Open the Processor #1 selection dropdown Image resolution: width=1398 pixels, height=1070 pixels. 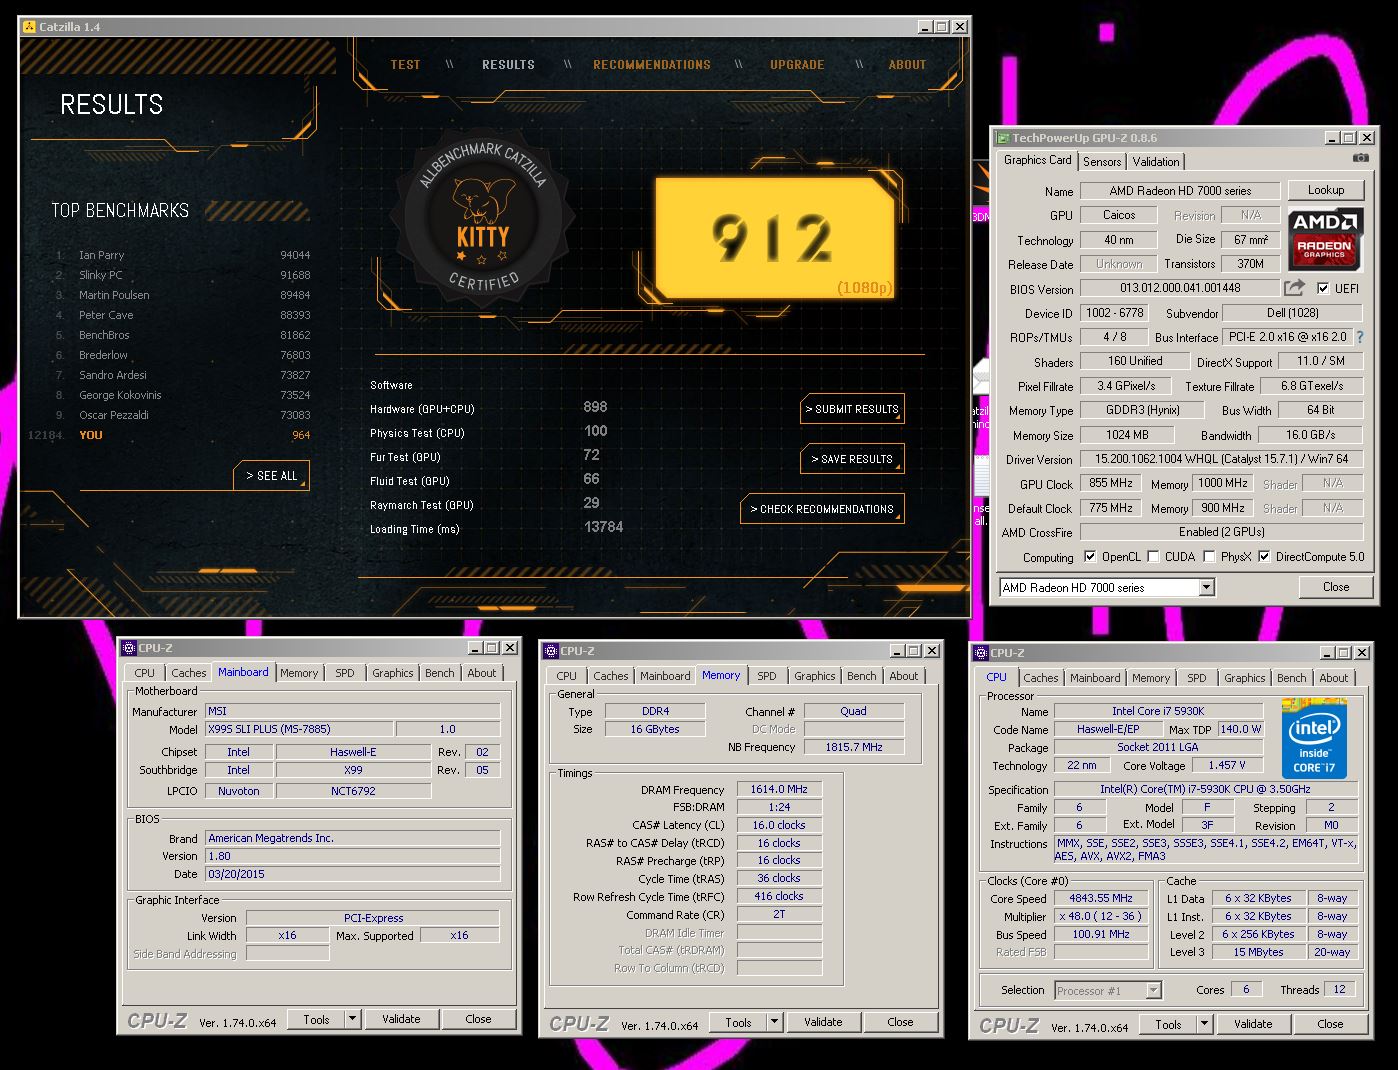point(1153,990)
